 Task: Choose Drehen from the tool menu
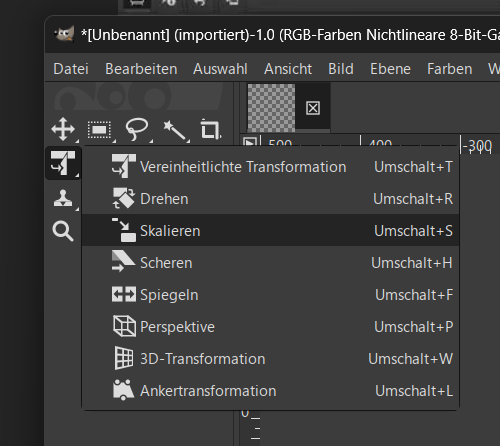point(271,199)
